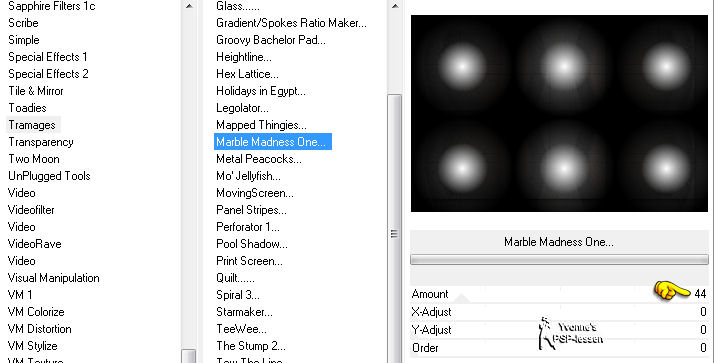The image size is (714, 363).
Task: Choose Special Effects 2 category
Action: (x=48, y=74)
